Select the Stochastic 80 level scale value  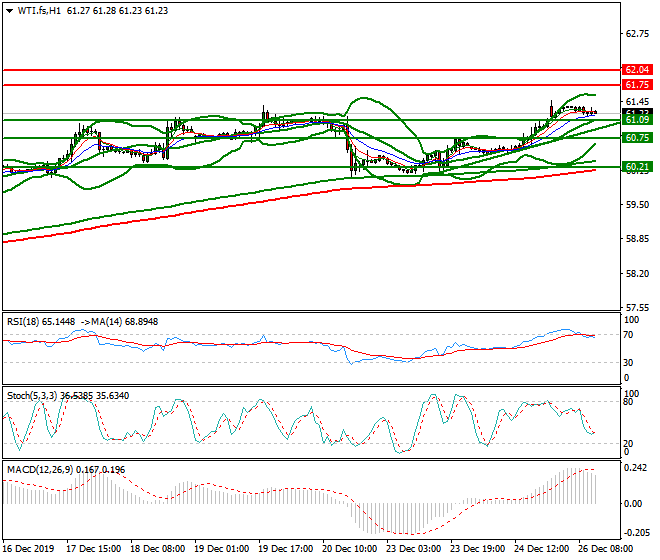click(628, 402)
